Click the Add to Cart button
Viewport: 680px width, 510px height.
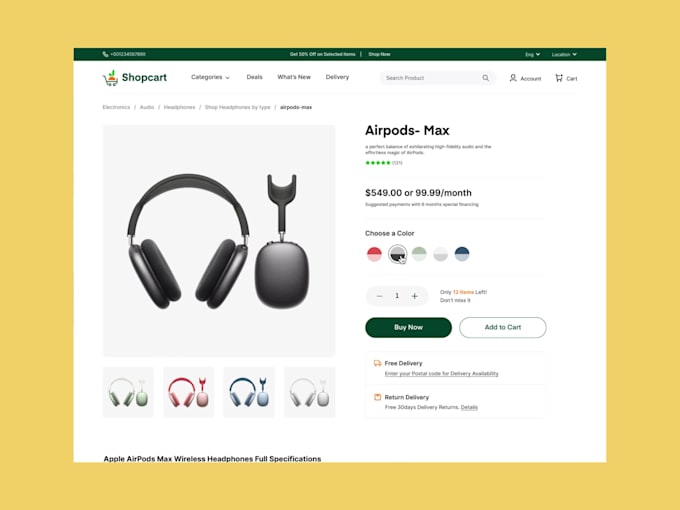503,327
